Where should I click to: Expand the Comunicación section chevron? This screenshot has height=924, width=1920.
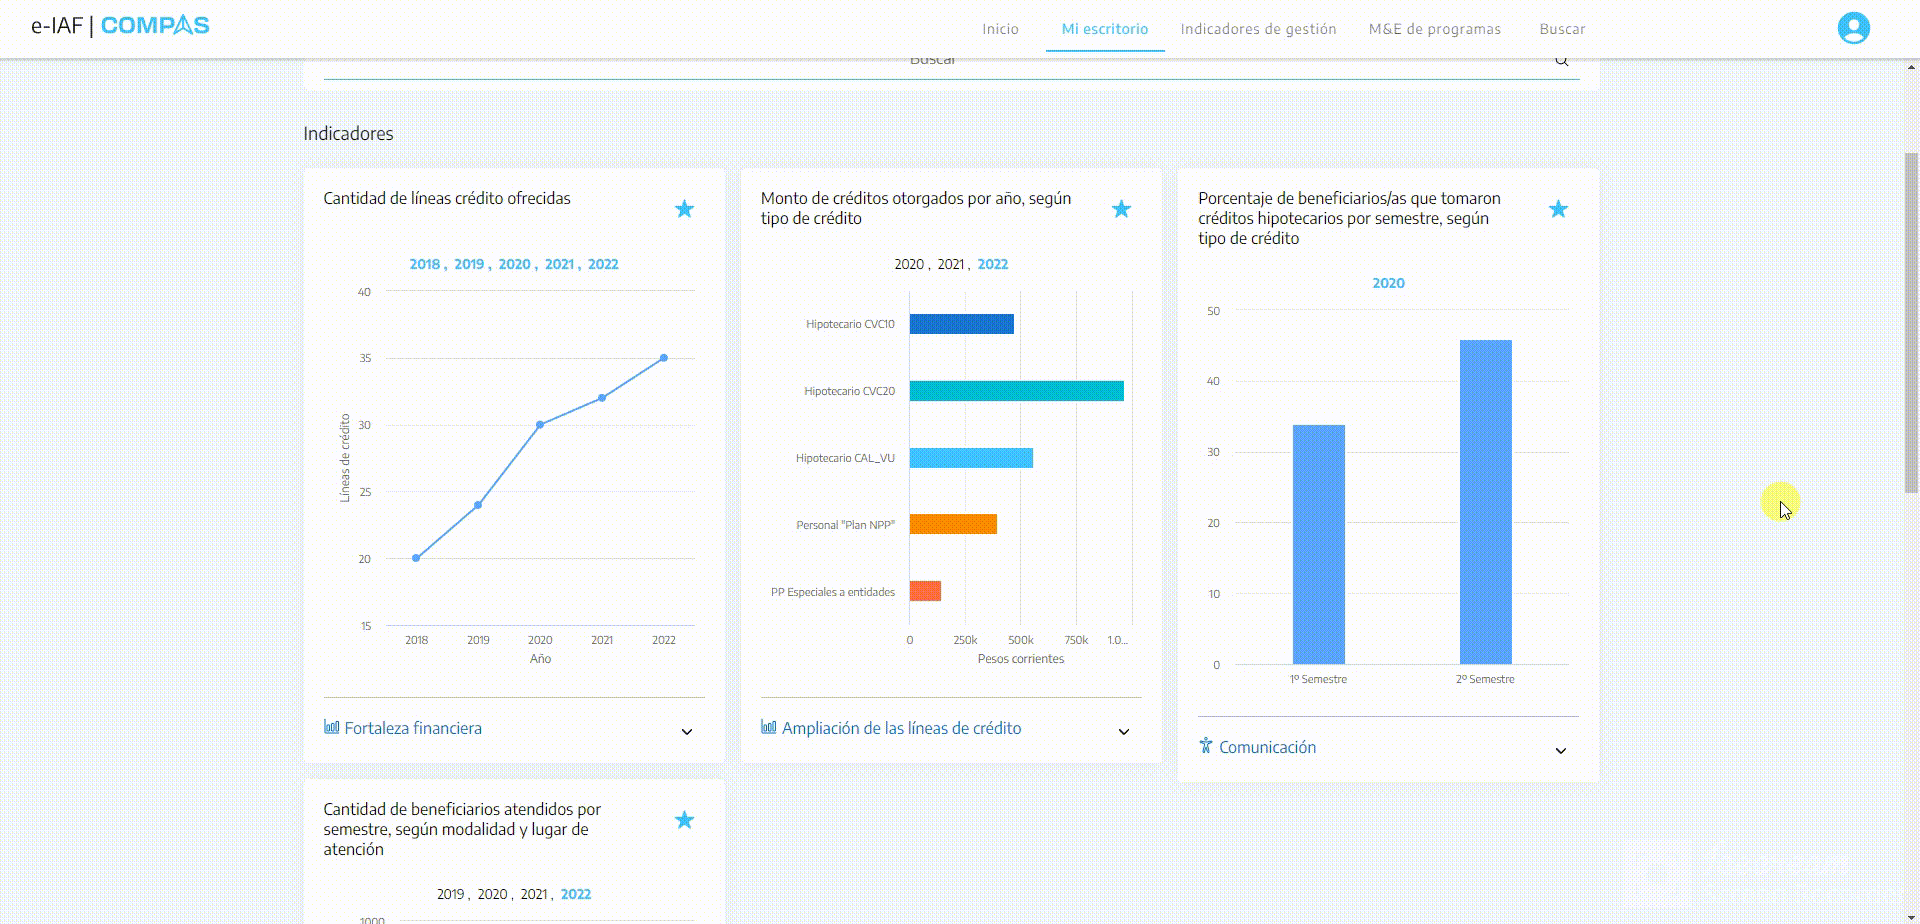pyautogui.click(x=1561, y=751)
